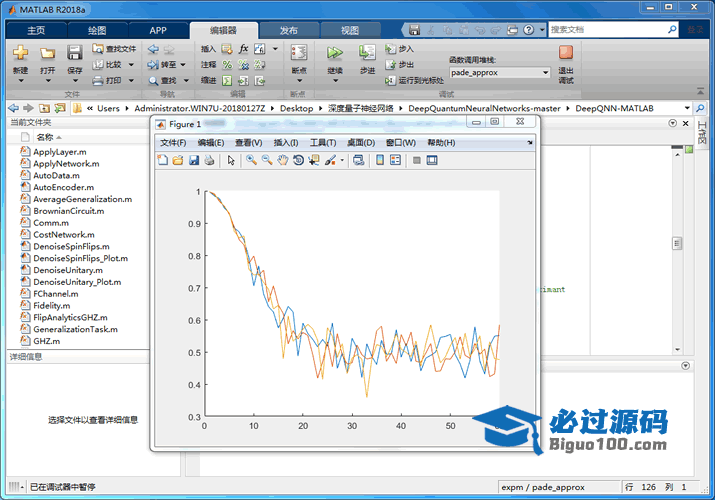Select the Zoom Out tool in Figure 1

(267, 160)
